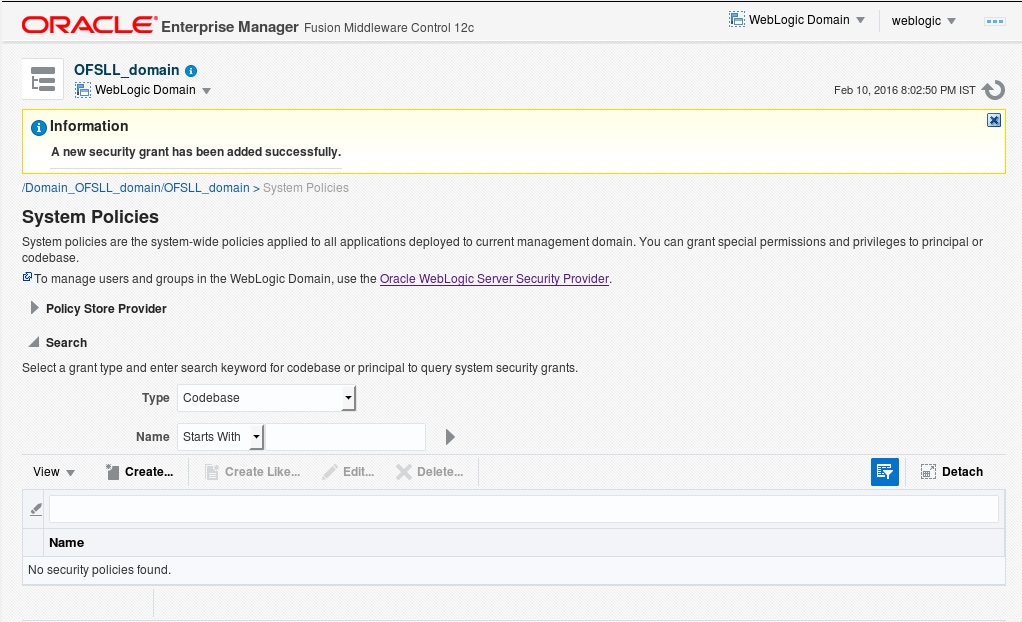The image size is (1022, 622).
Task: Toggle the Query By Example filter icon
Action: coord(884,472)
